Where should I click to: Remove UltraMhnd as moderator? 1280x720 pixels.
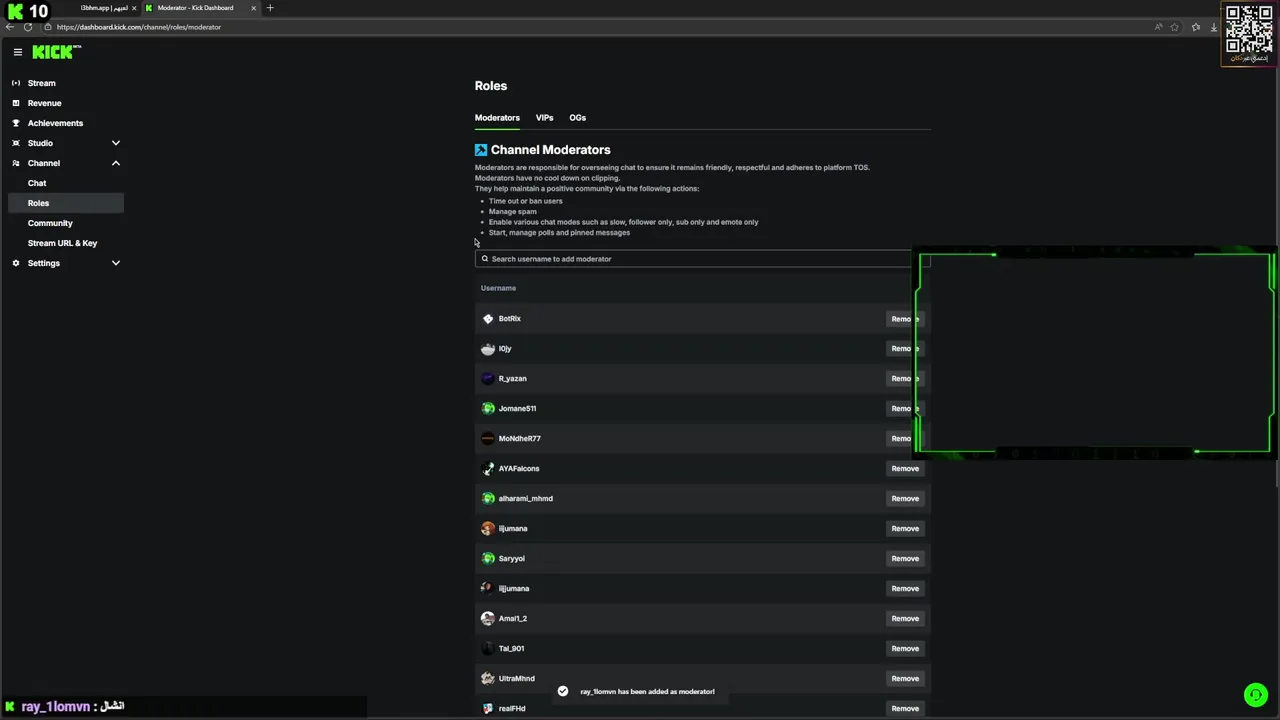point(905,678)
